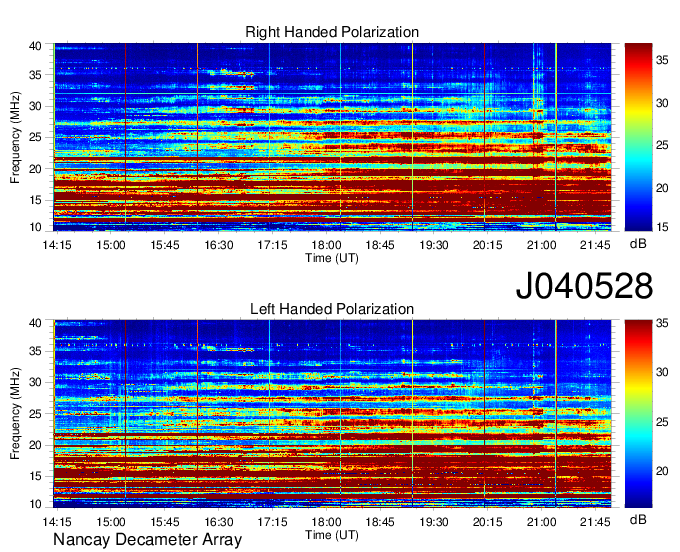This screenshot has height=552, width=680.
Task: Click 14:15 tick on Right Handed time axis
Action: [57, 245]
